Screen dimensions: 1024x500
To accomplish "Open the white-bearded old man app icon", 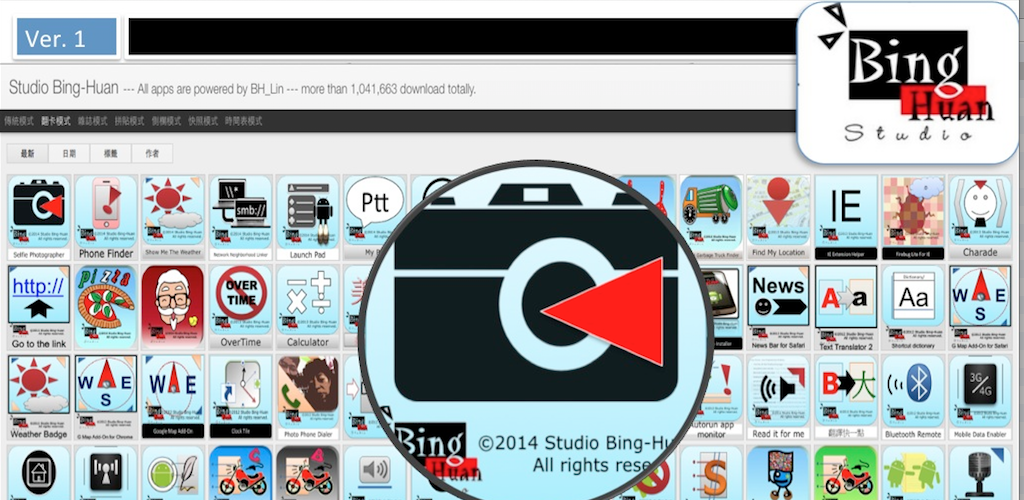I will coord(174,307).
